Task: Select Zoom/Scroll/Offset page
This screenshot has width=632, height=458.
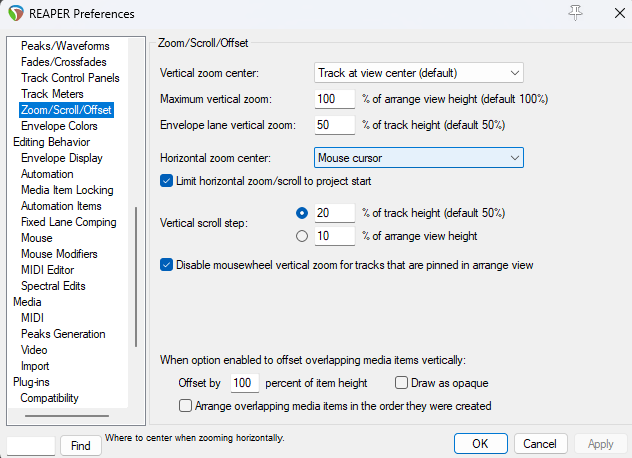Action: [x=67, y=110]
